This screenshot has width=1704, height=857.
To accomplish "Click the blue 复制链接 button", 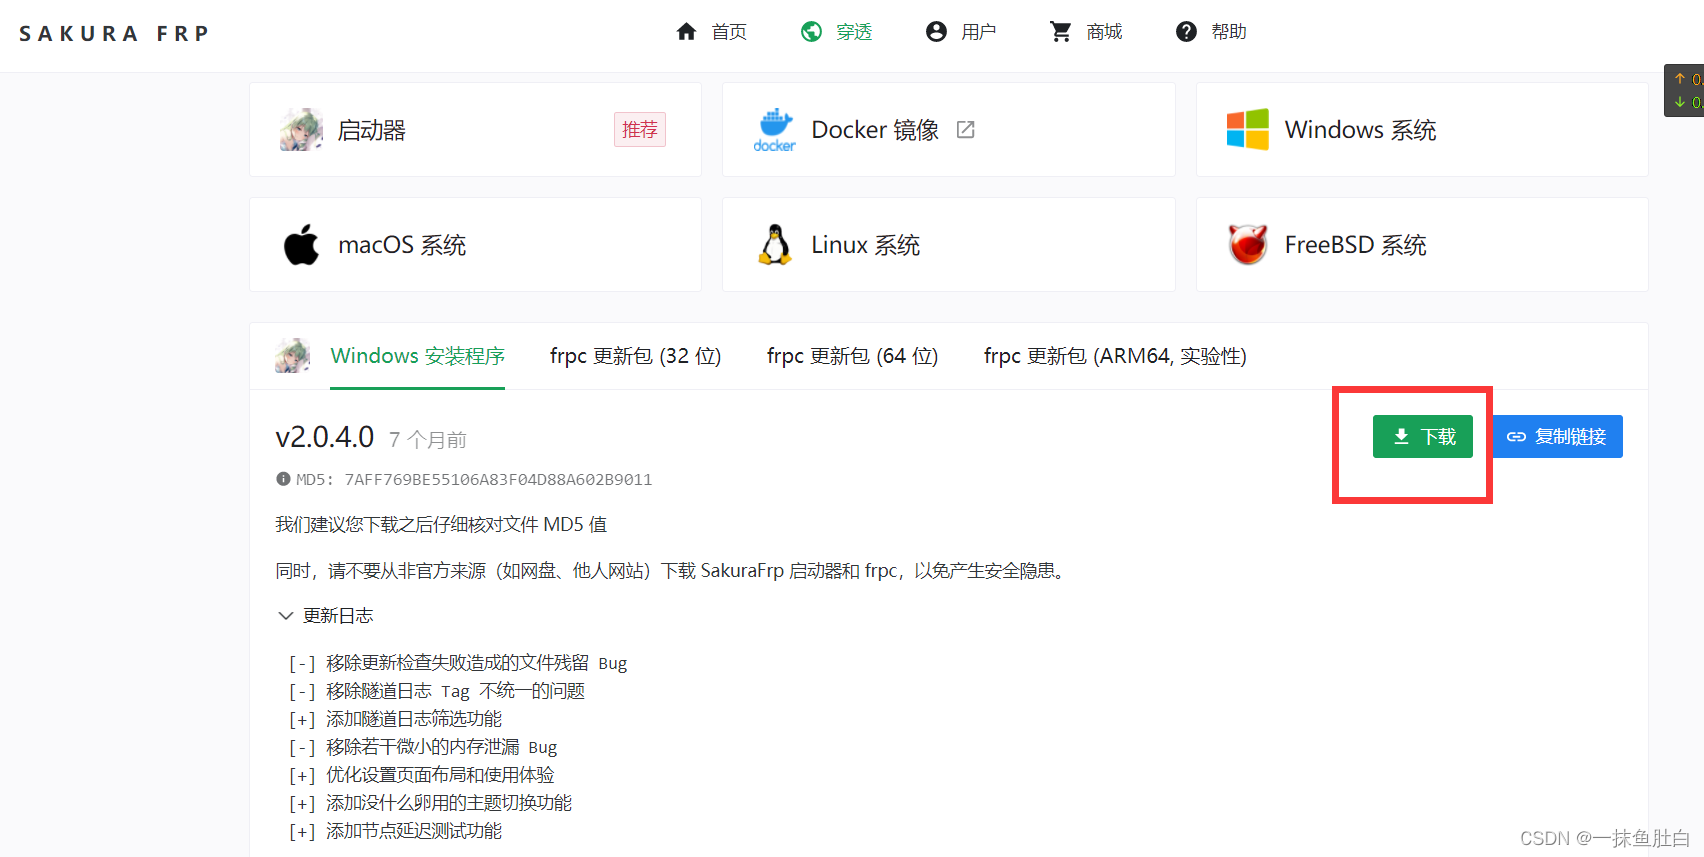I will pyautogui.click(x=1558, y=437).
